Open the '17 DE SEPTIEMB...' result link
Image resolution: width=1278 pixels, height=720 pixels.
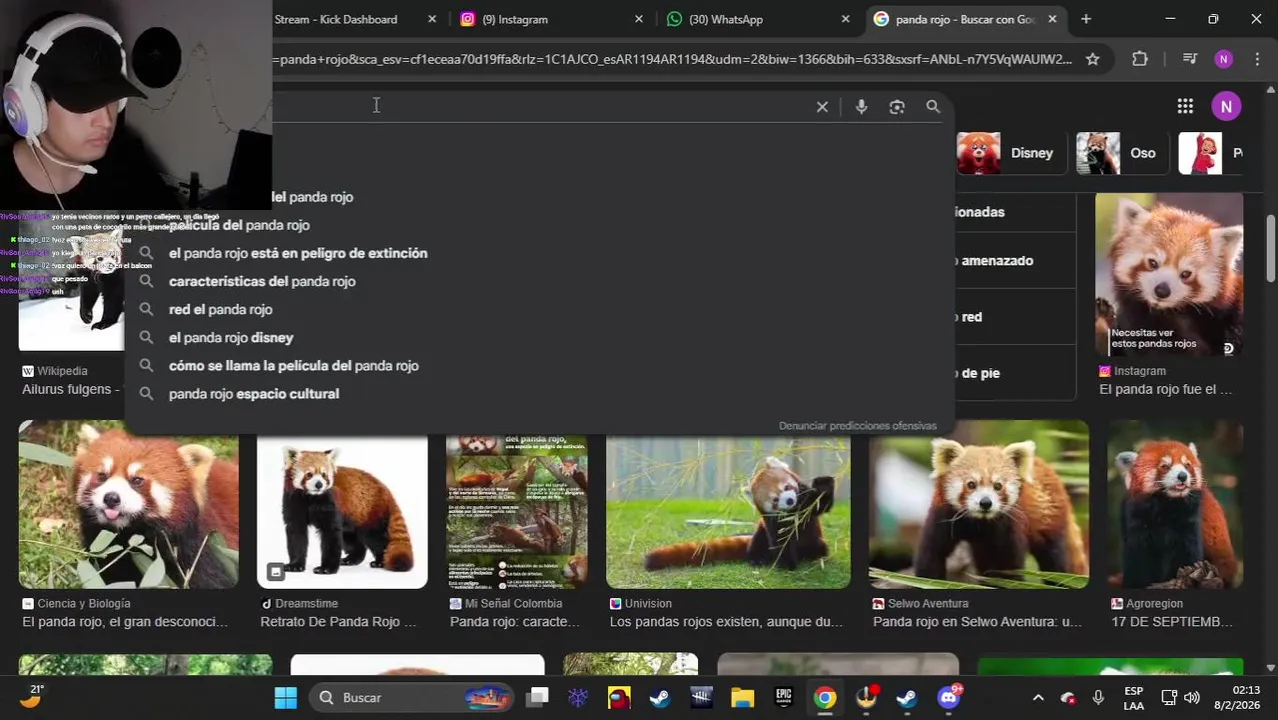(1172, 621)
